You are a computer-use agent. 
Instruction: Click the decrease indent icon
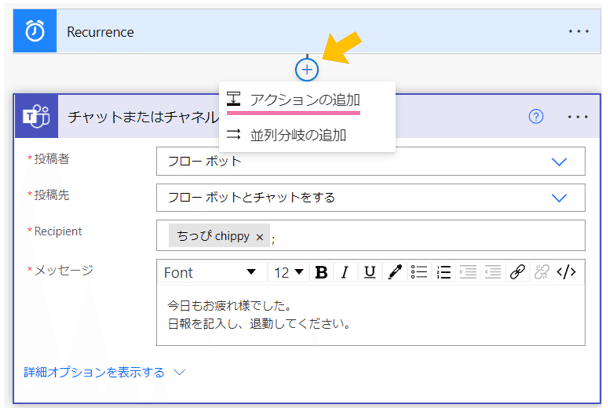pyautogui.click(x=493, y=272)
